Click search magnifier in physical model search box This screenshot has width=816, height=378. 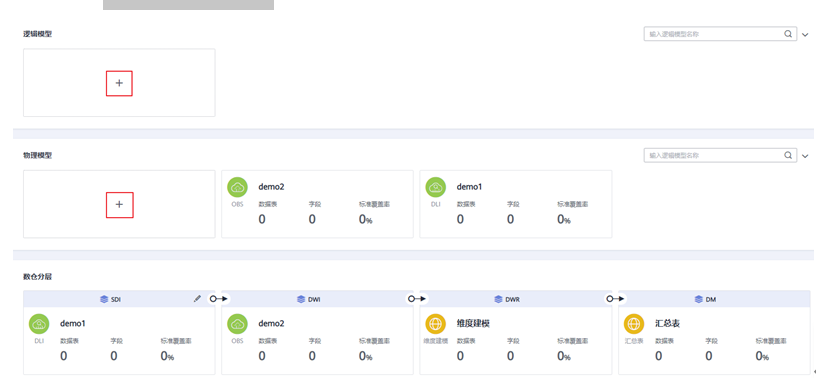(788, 155)
